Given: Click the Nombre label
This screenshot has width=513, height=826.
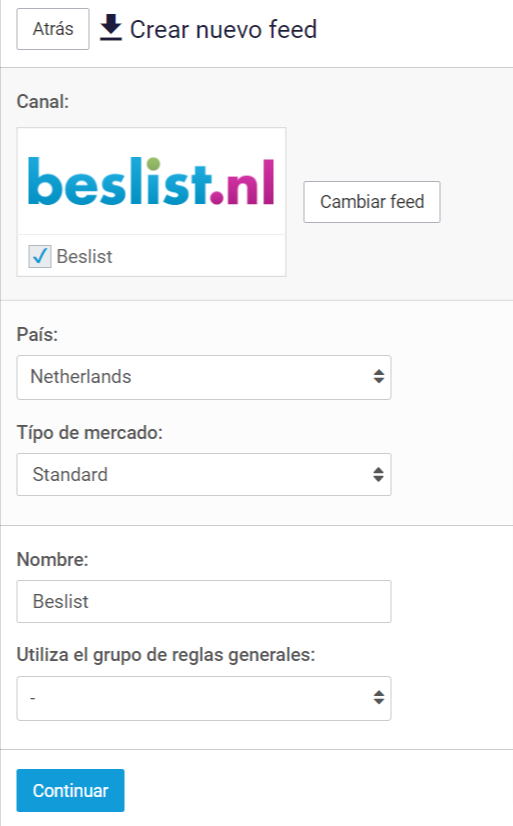Looking at the screenshot, I should pyautogui.click(x=52, y=559).
